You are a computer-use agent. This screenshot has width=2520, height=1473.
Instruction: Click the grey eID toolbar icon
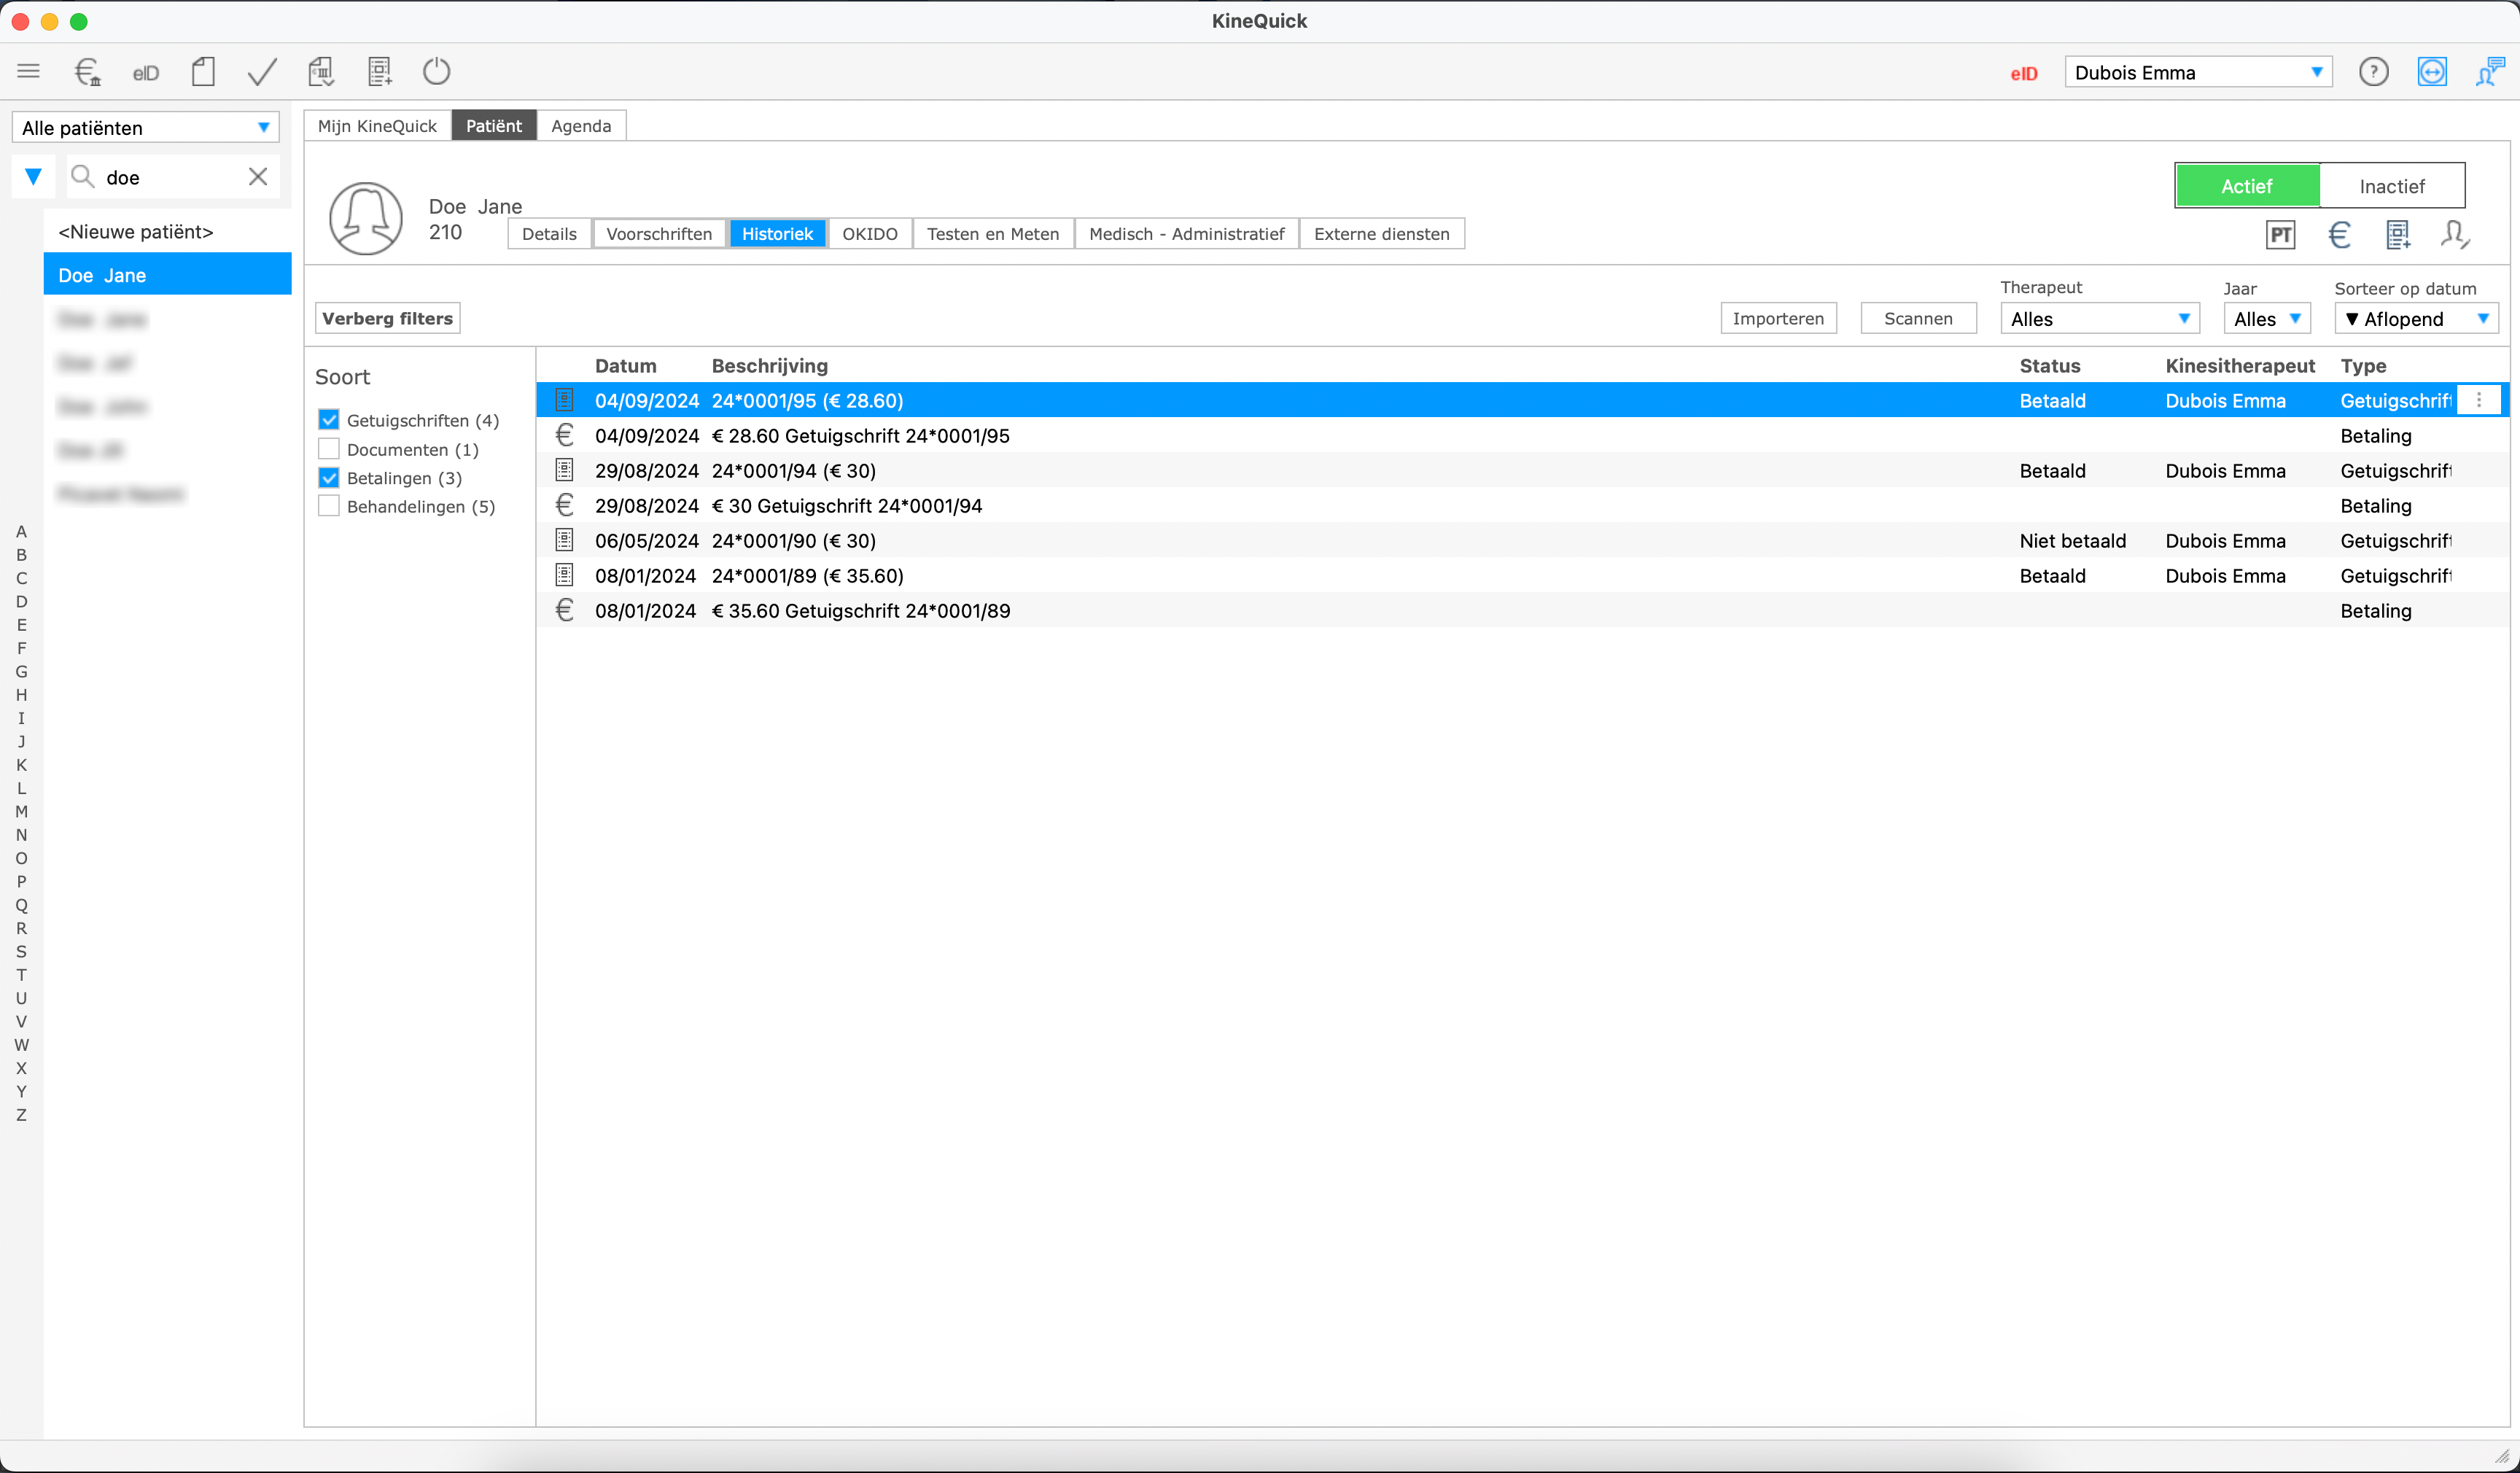[x=146, y=73]
